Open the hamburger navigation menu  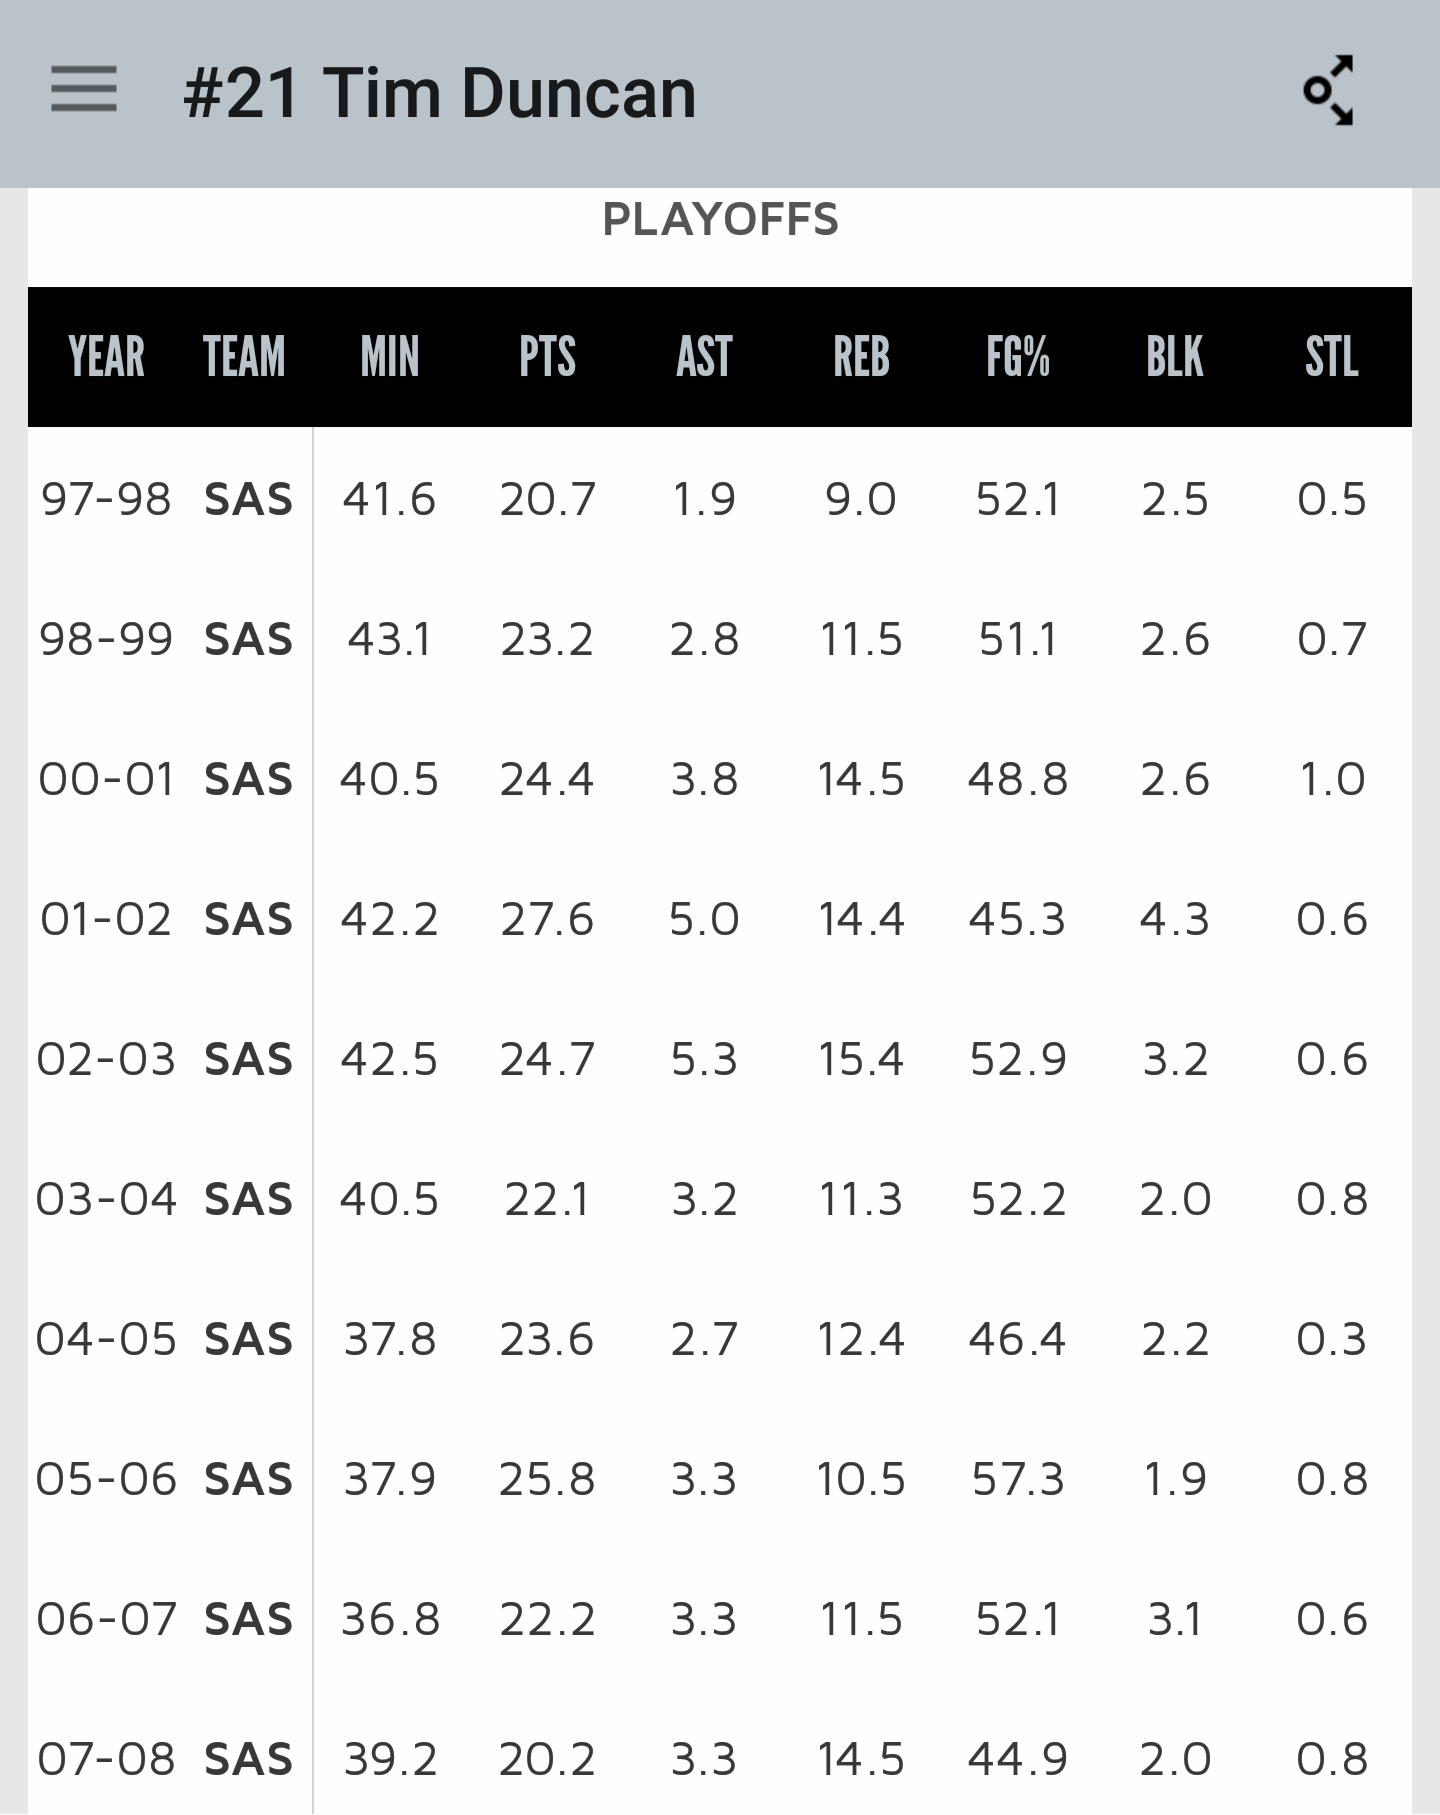click(x=84, y=90)
